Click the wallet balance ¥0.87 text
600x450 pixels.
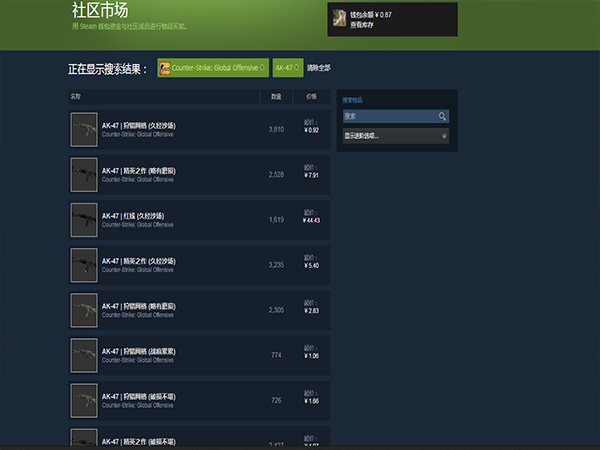371,15
